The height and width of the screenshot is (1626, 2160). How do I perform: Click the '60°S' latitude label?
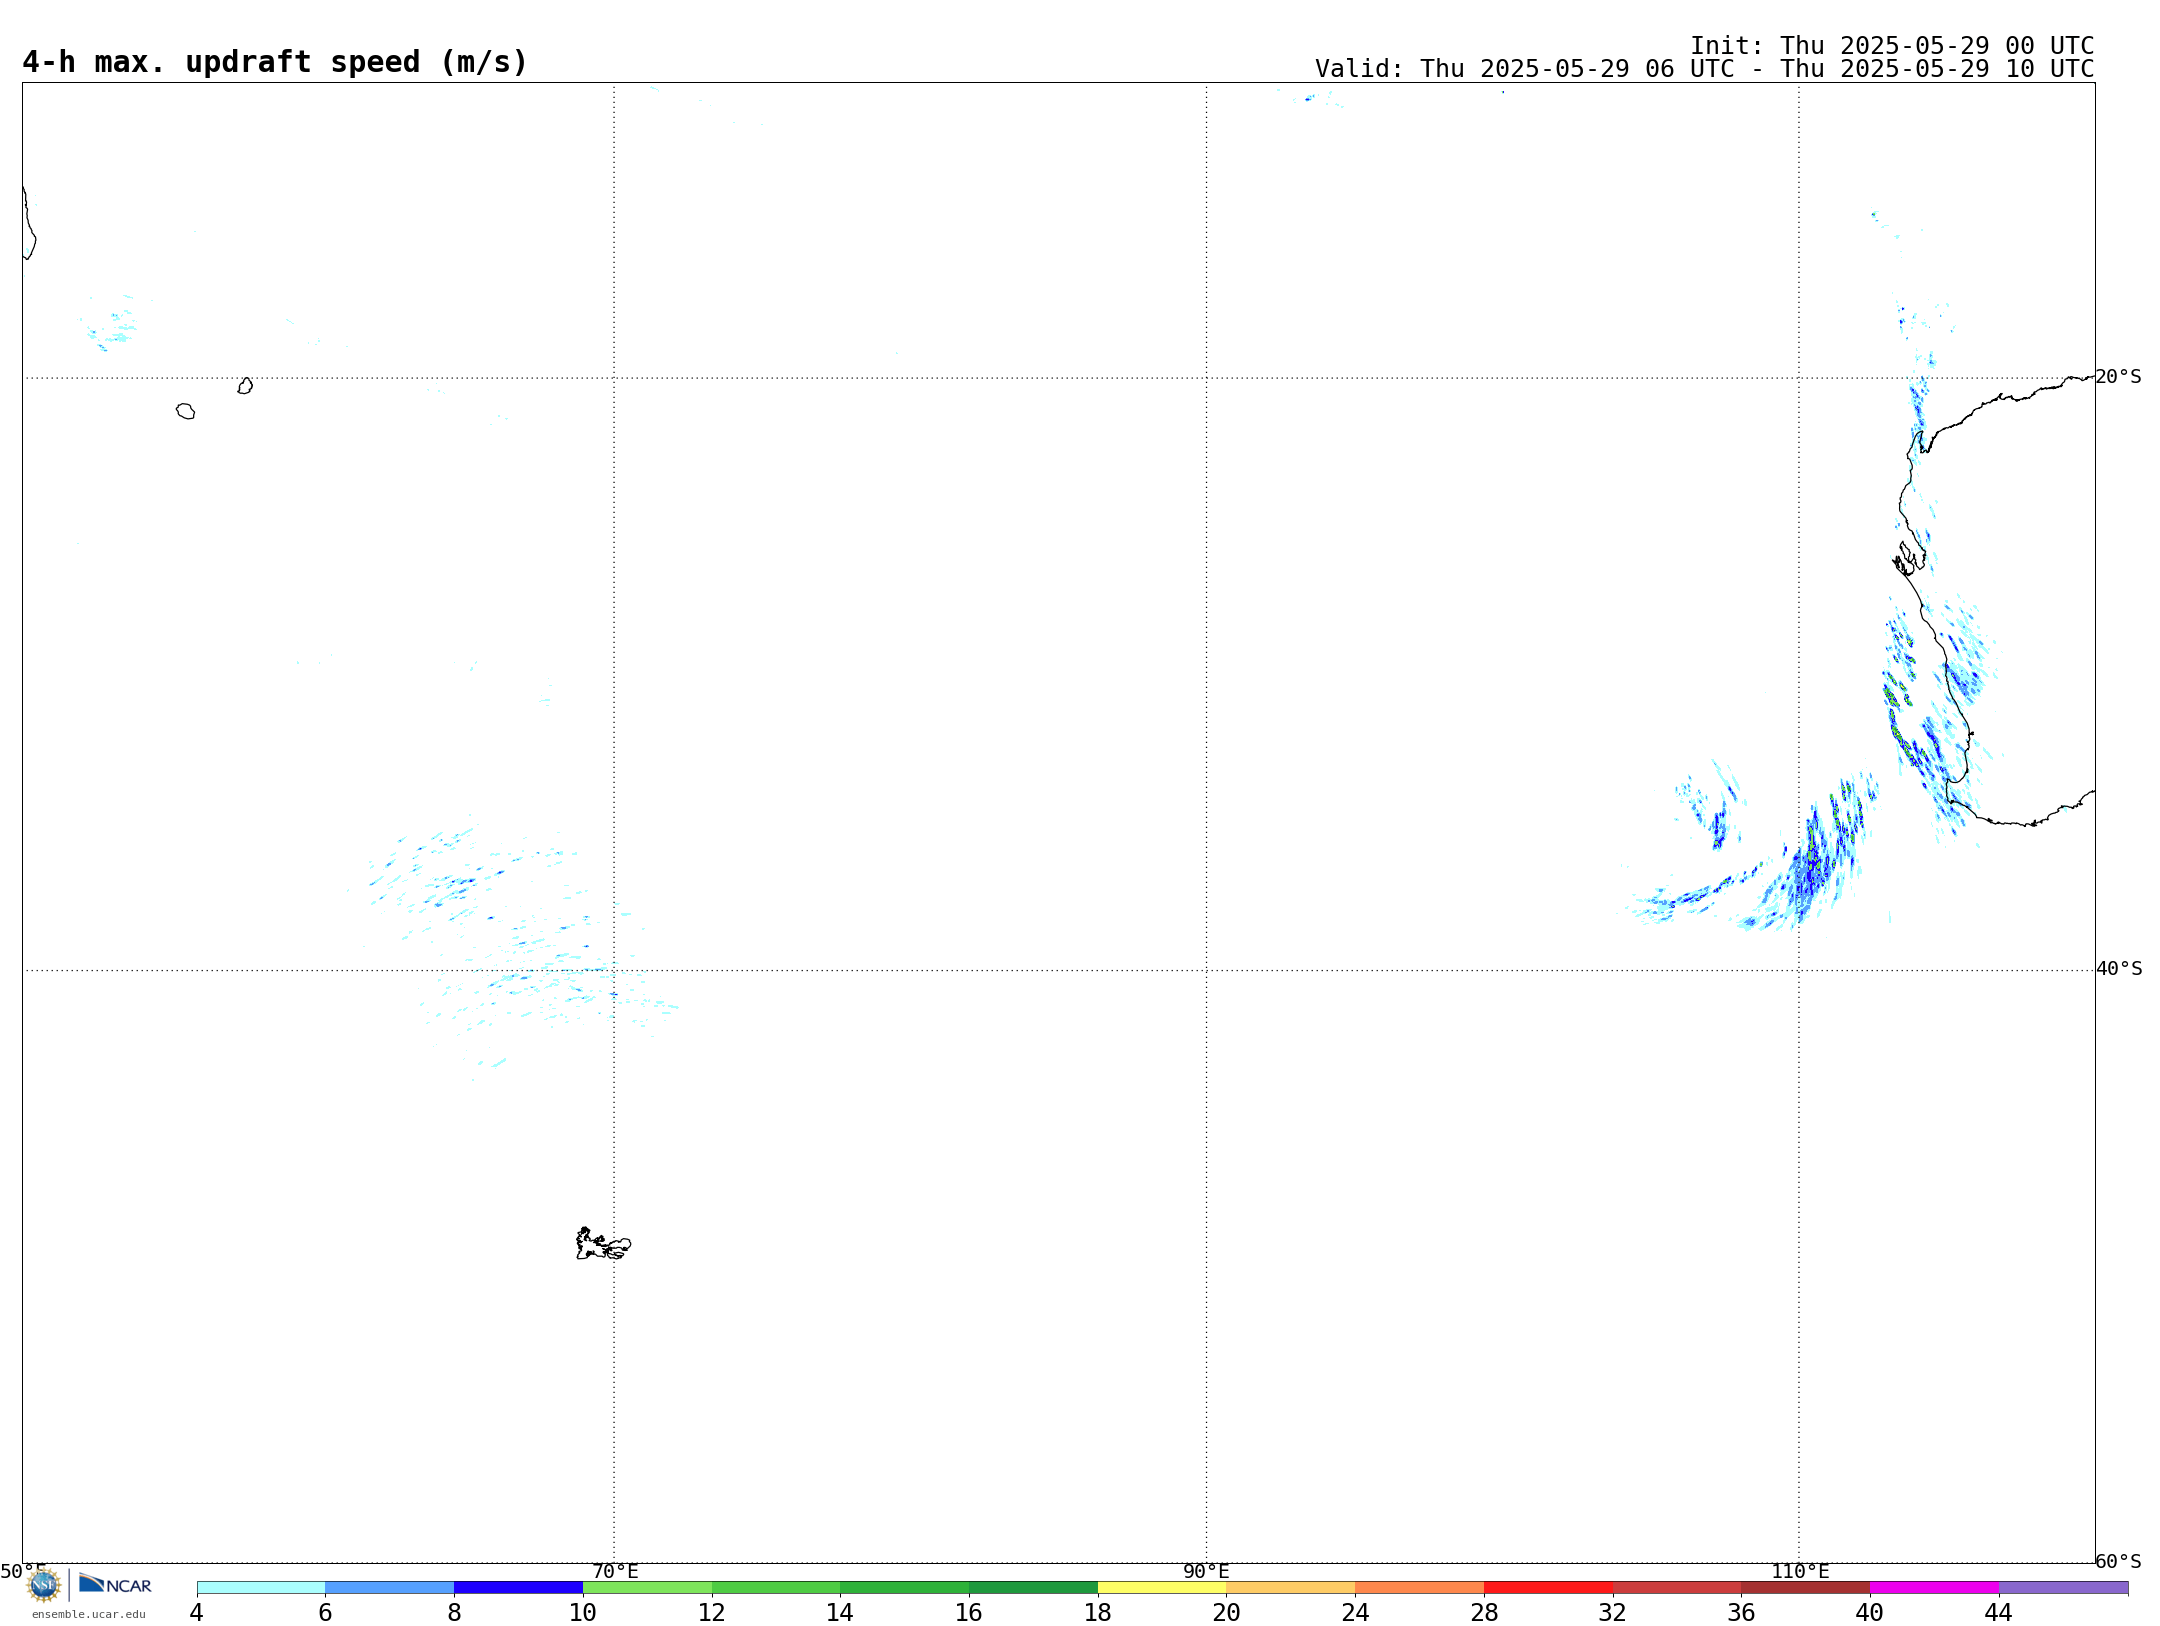[2118, 1561]
